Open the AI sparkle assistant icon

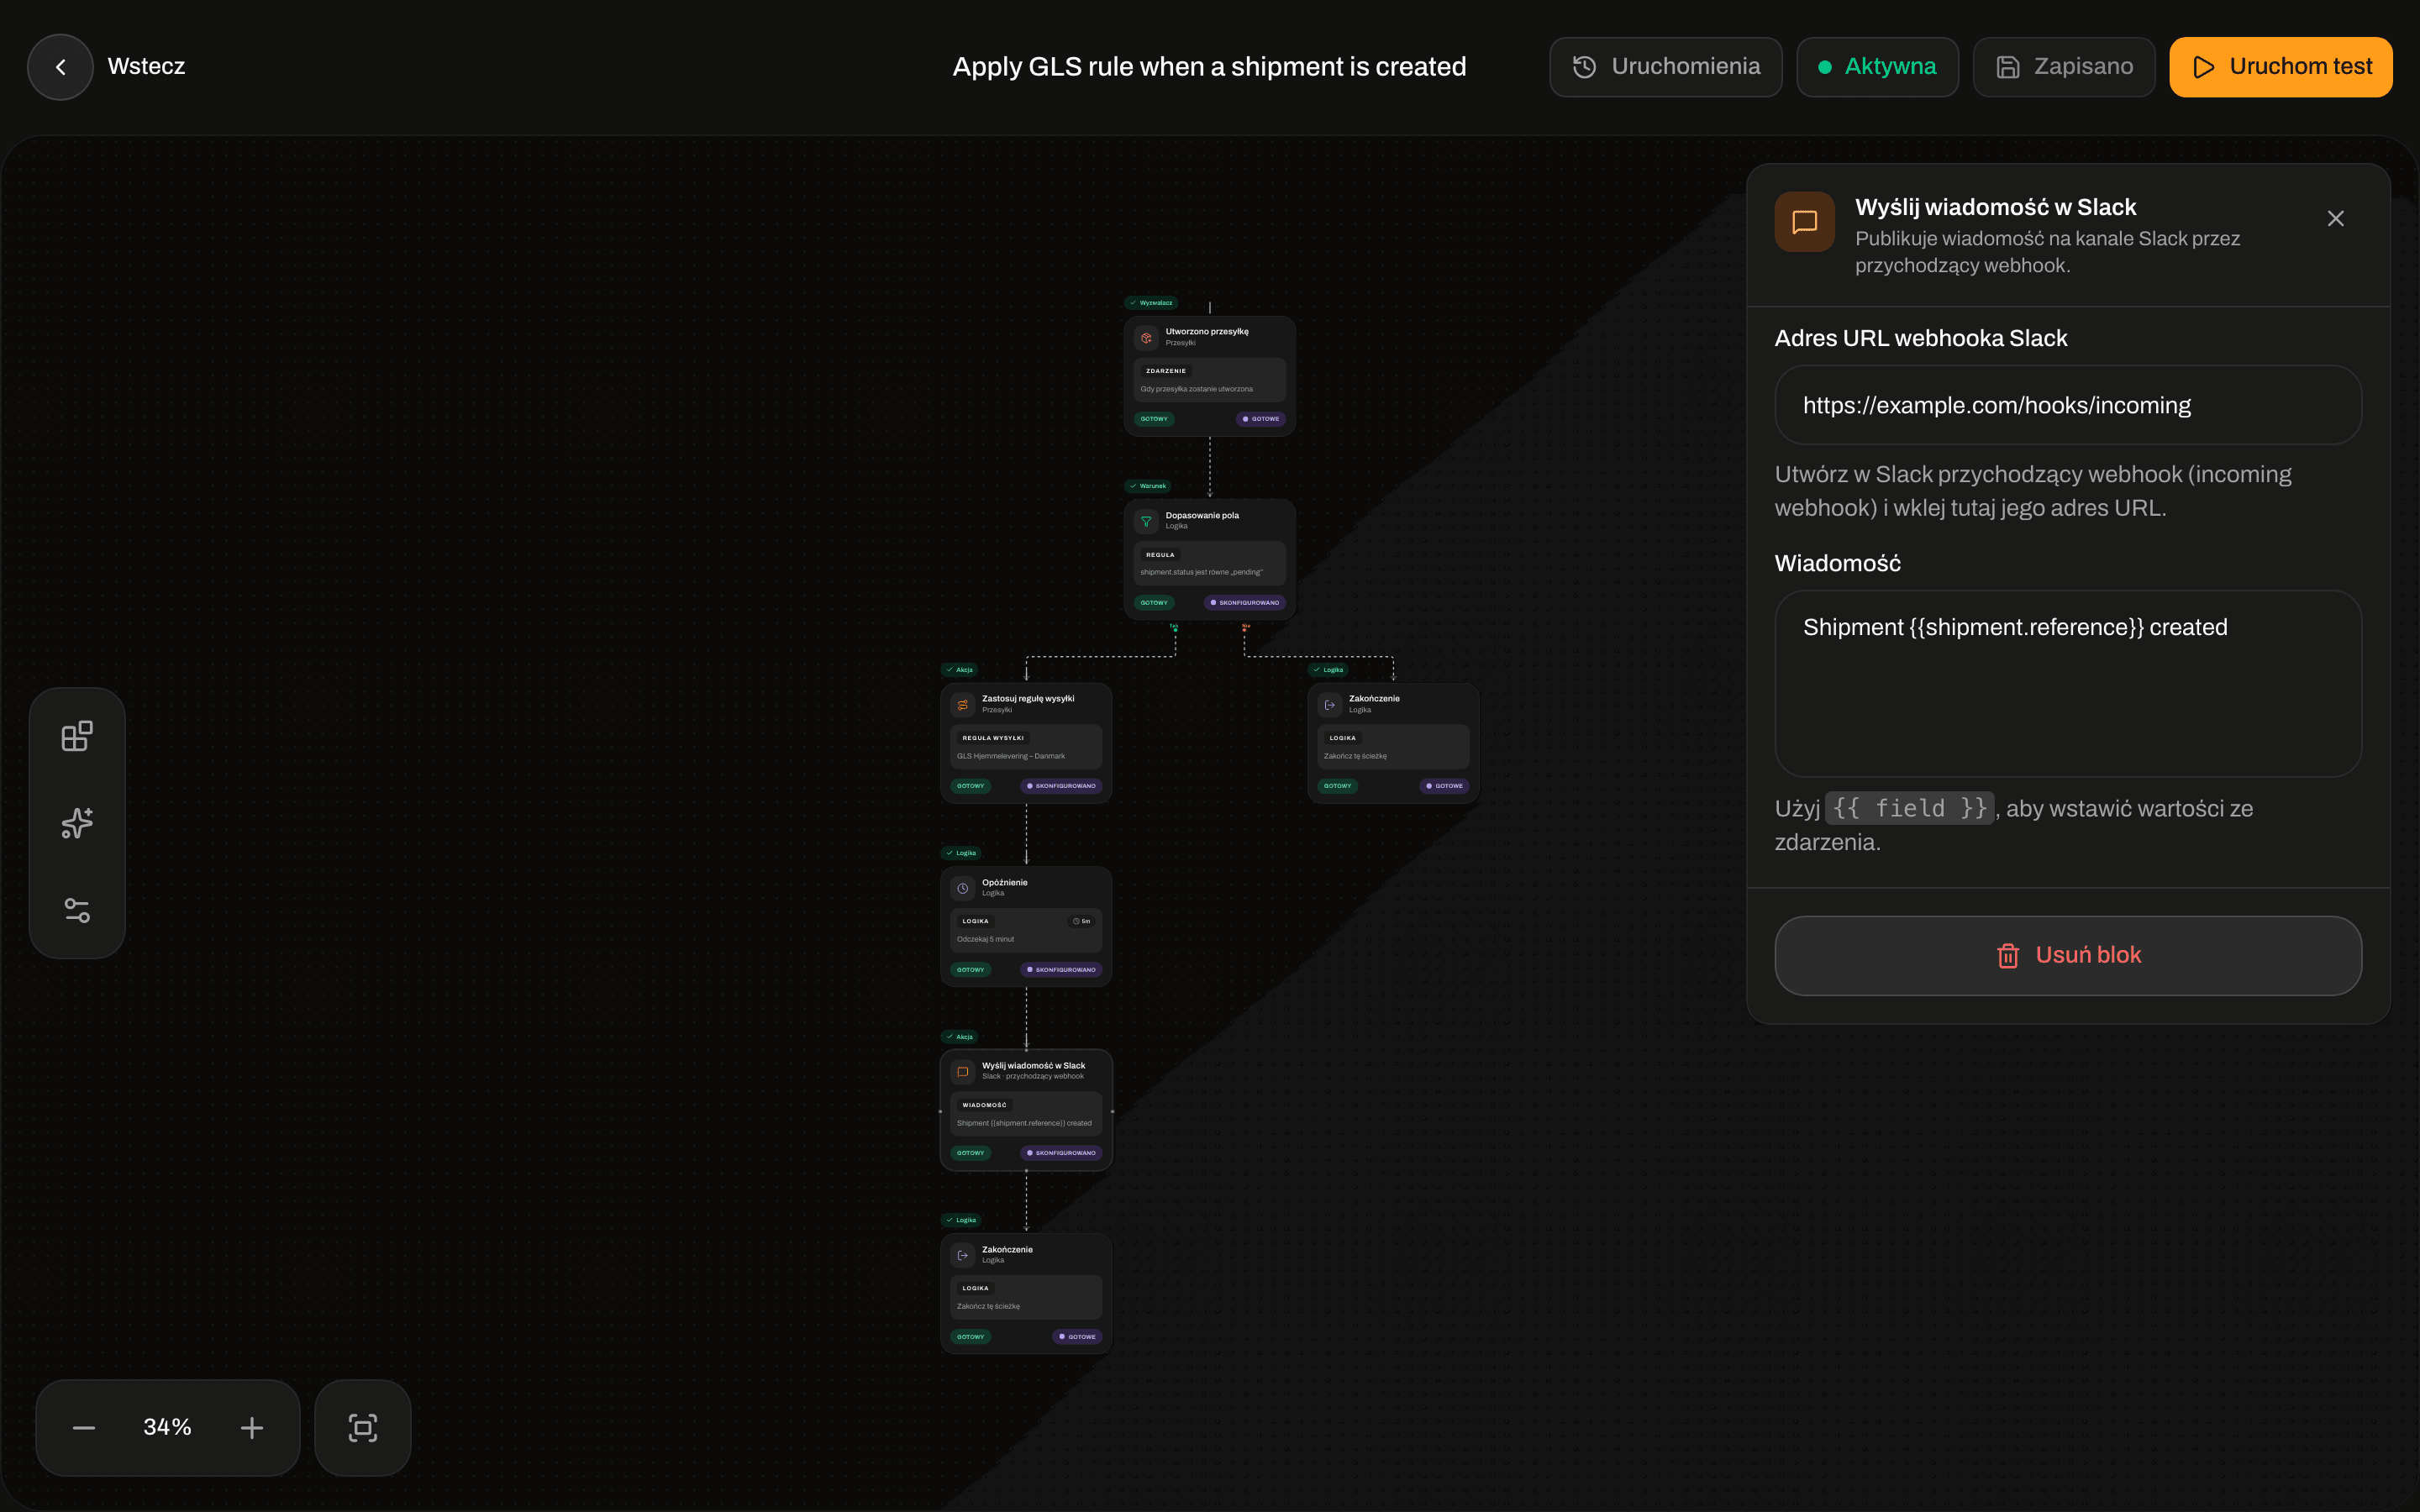(77, 823)
